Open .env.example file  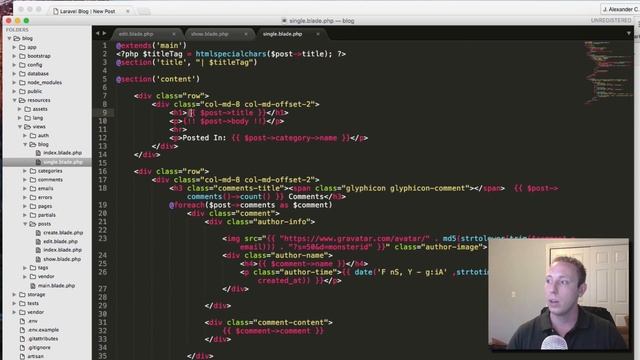[x=43, y=330]
